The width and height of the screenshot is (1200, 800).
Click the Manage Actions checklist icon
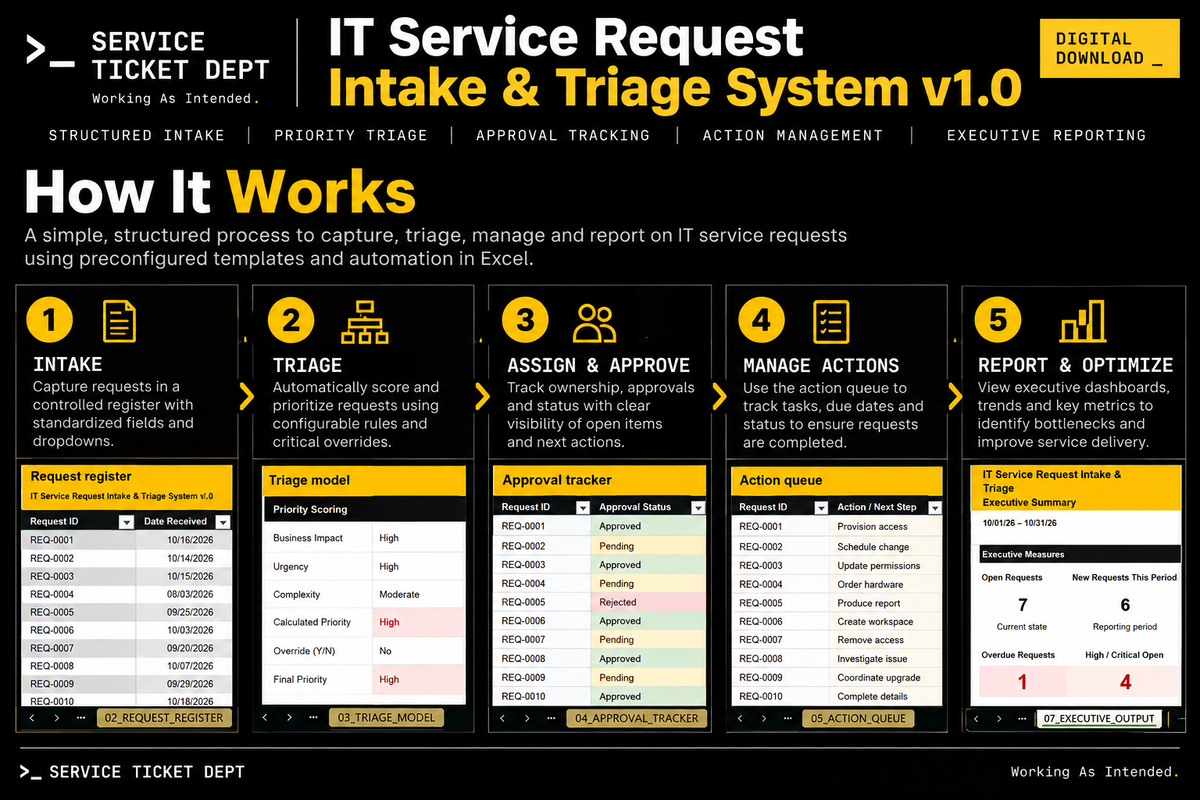click(831, 322)
